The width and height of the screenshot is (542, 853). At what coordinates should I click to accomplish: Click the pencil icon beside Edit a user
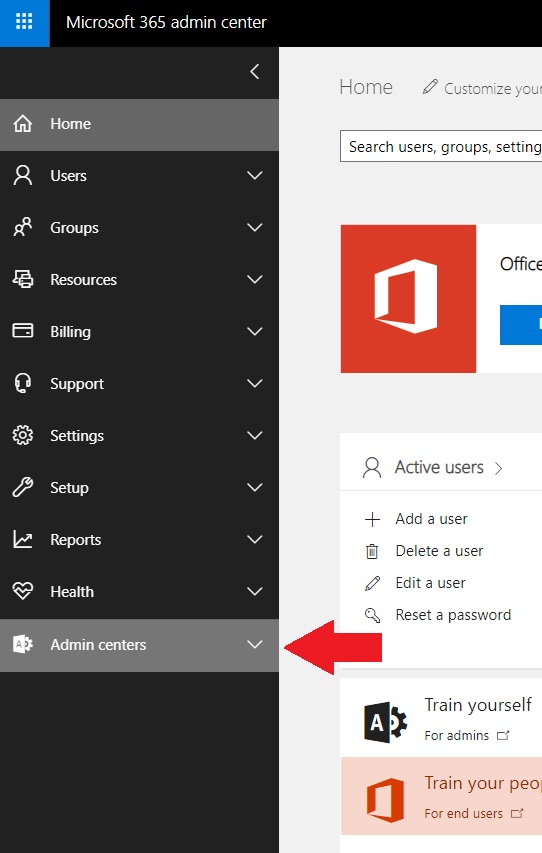372,584
